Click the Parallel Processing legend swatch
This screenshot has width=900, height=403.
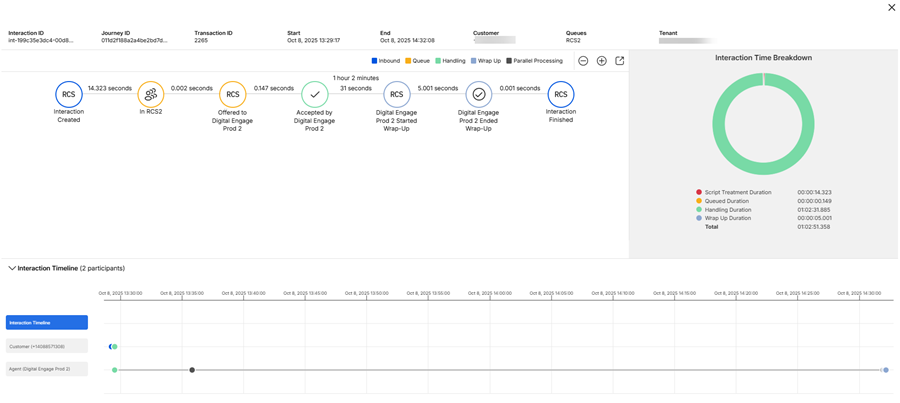509,61
